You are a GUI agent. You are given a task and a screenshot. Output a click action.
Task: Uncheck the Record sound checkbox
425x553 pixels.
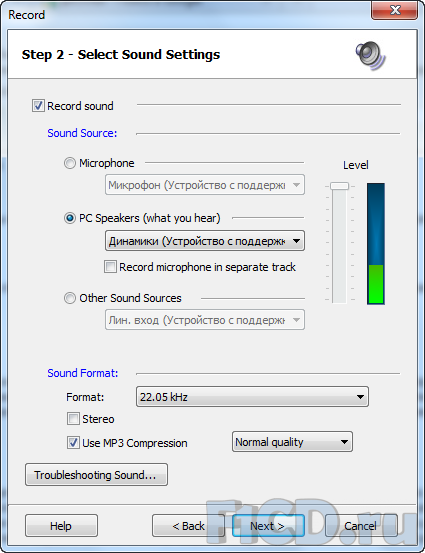(x=38, y=105)
